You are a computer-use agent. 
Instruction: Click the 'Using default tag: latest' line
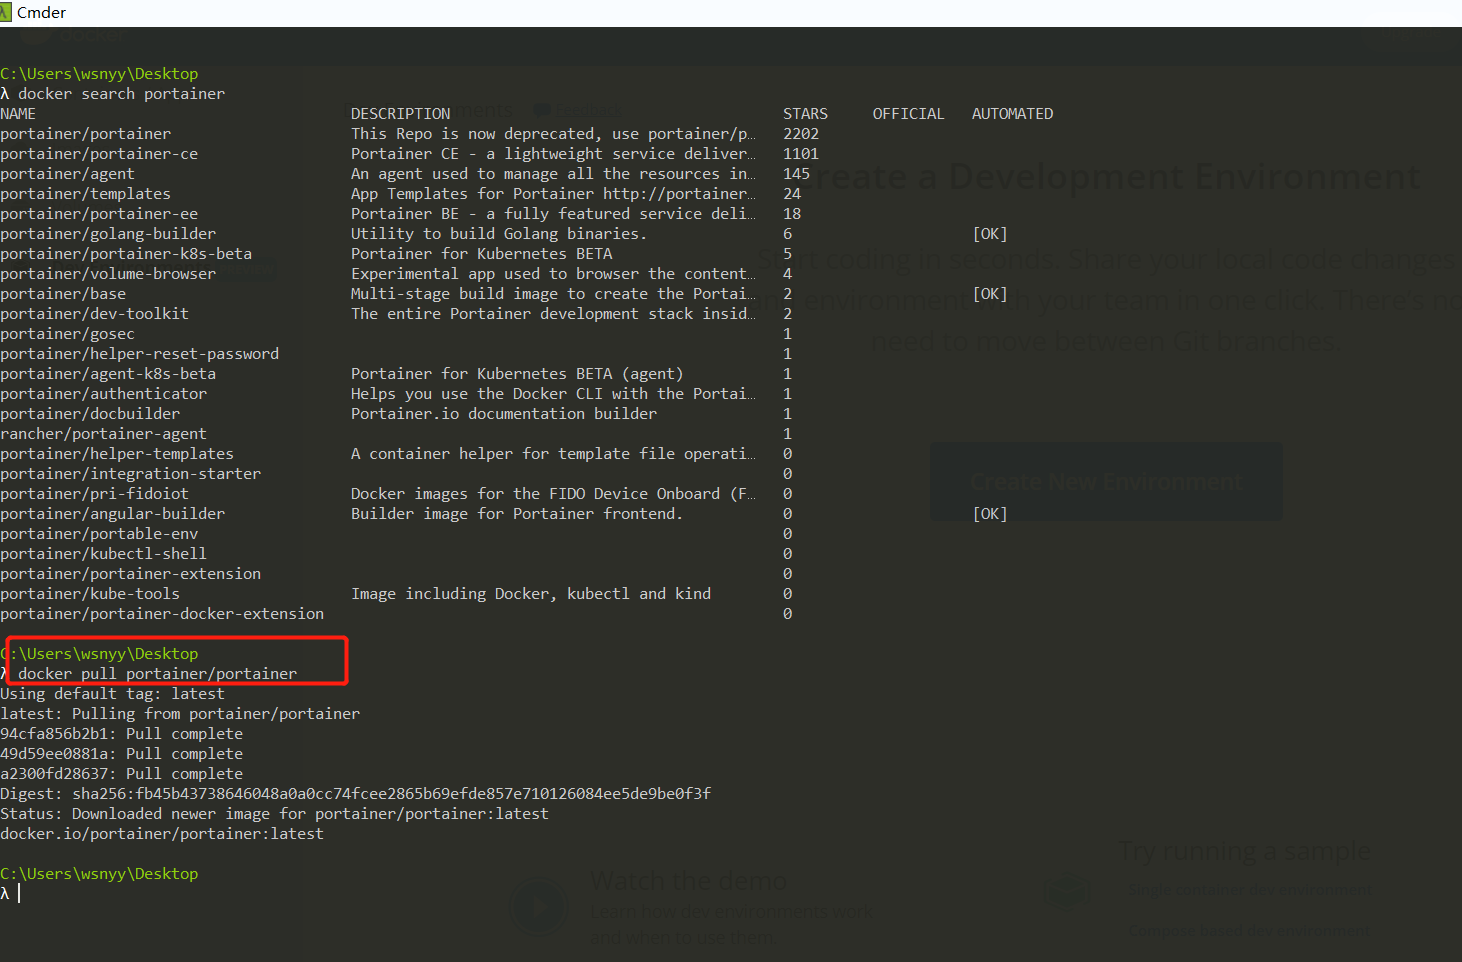pyautogui.click(x=112, y=694)
